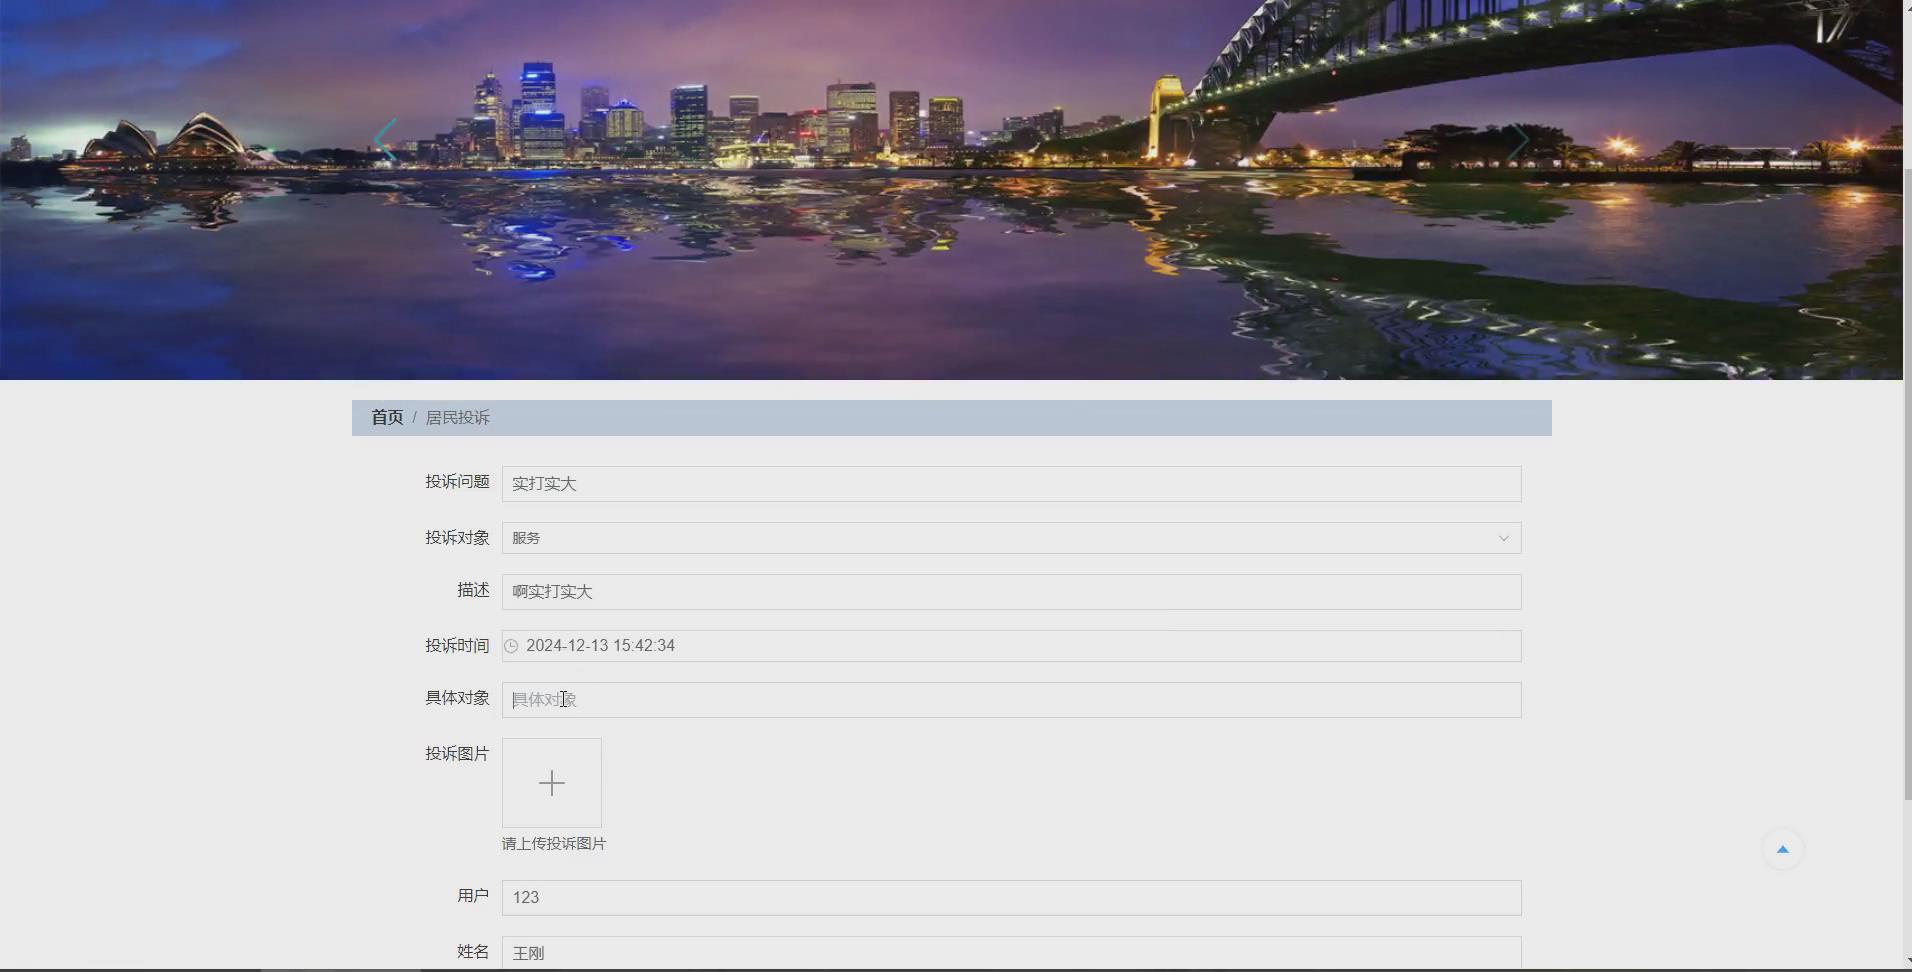
Task: Select the 姓名 field showing 王刚
Action: click(x=1010, y=951)
